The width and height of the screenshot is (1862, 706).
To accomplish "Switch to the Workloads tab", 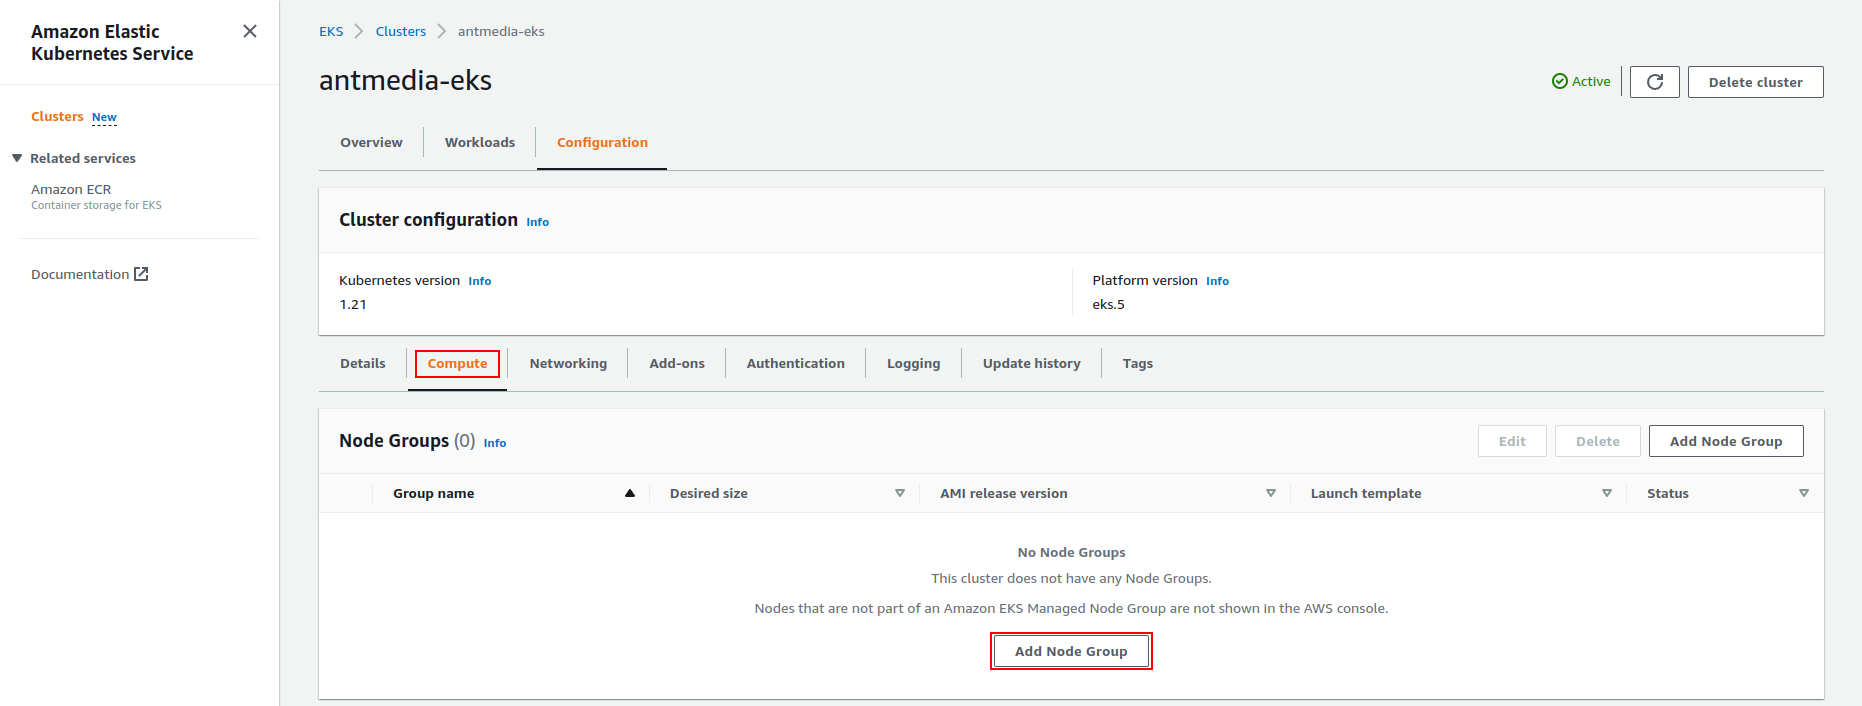I will tap(480, 142).
